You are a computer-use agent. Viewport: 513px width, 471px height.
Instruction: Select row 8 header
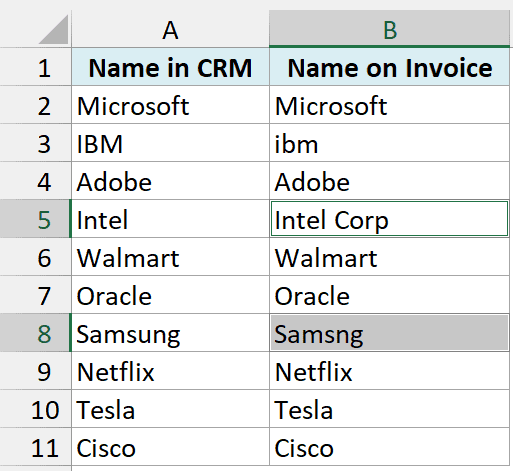[x=35, y=333]
